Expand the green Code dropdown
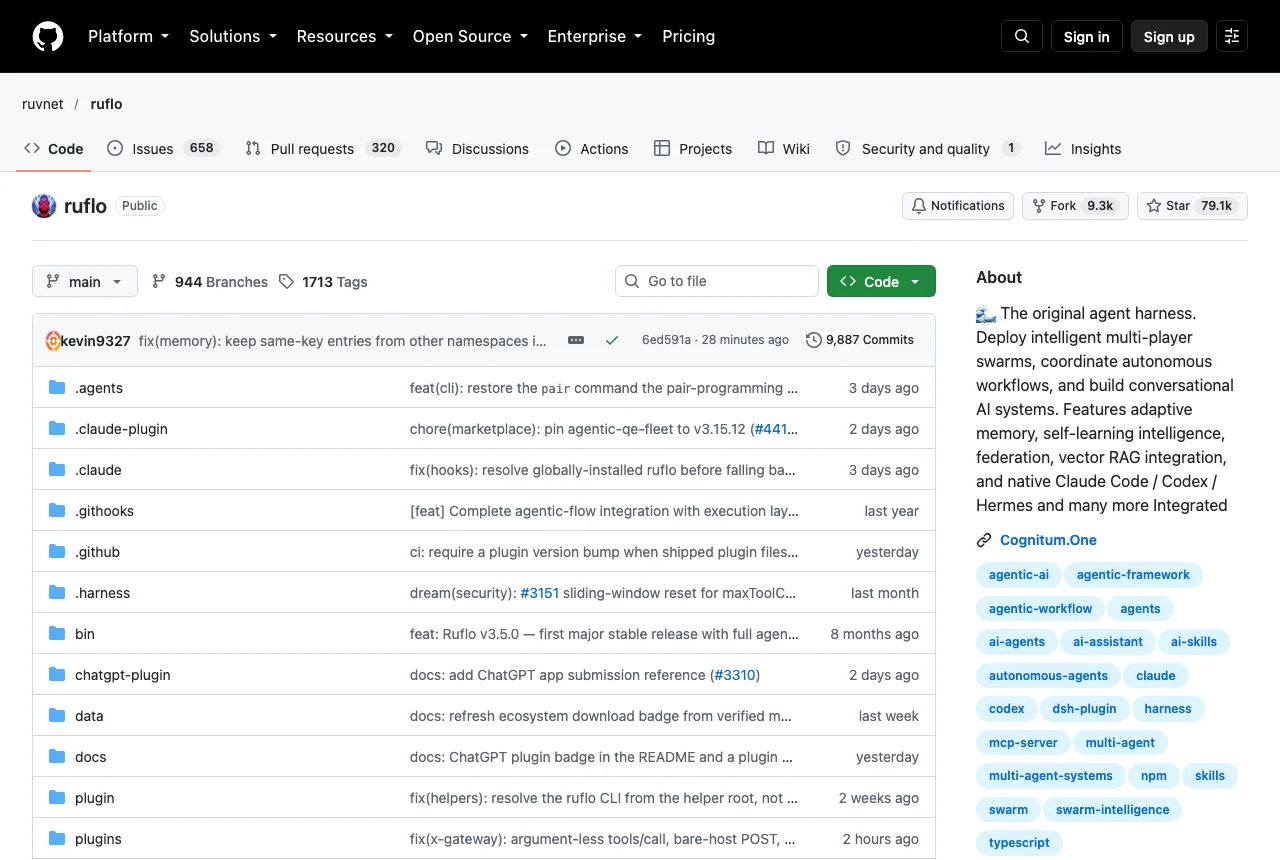The height and width of the screenshot is (860, 1280). (881, 281)
